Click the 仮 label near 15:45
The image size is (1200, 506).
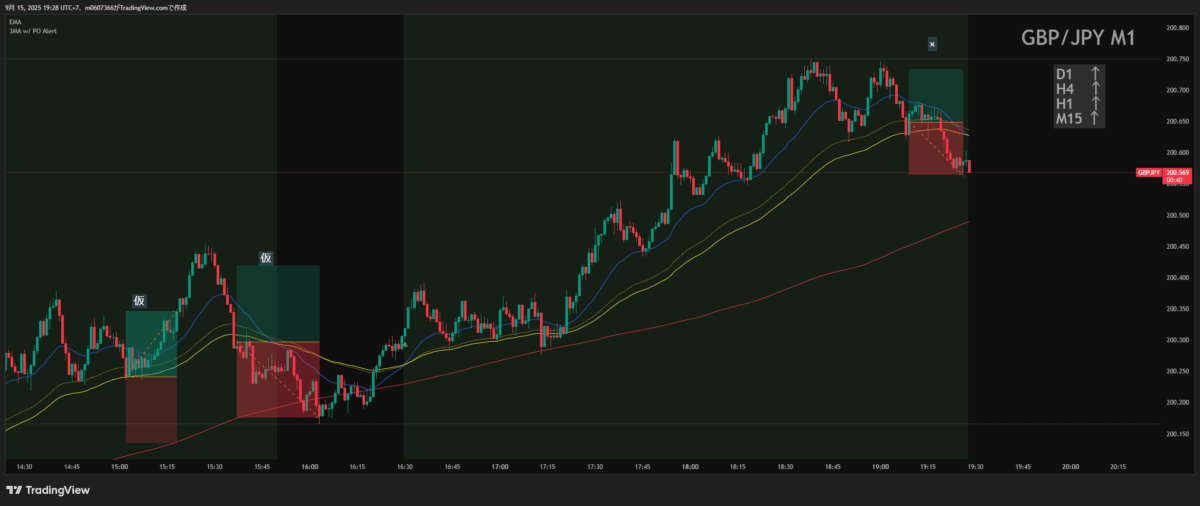(266, 257)
